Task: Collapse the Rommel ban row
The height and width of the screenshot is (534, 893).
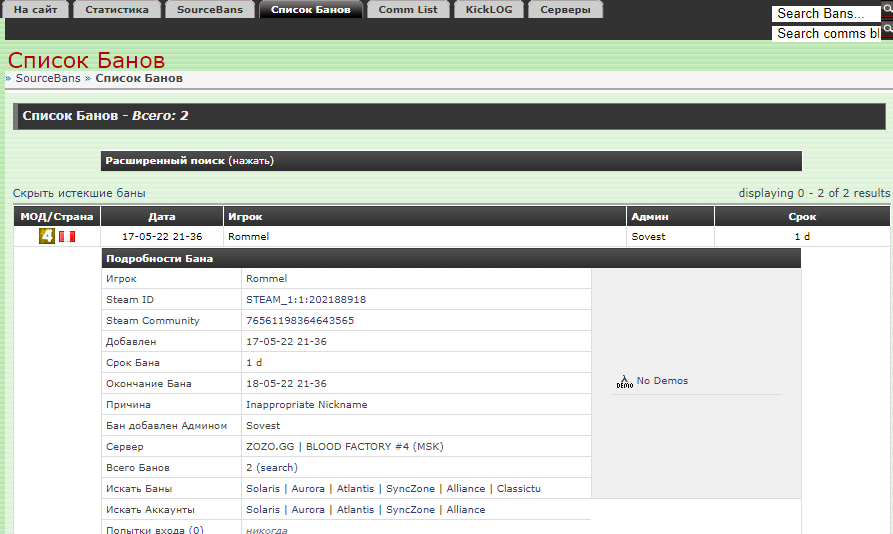Action: click(x=249, y=237)
